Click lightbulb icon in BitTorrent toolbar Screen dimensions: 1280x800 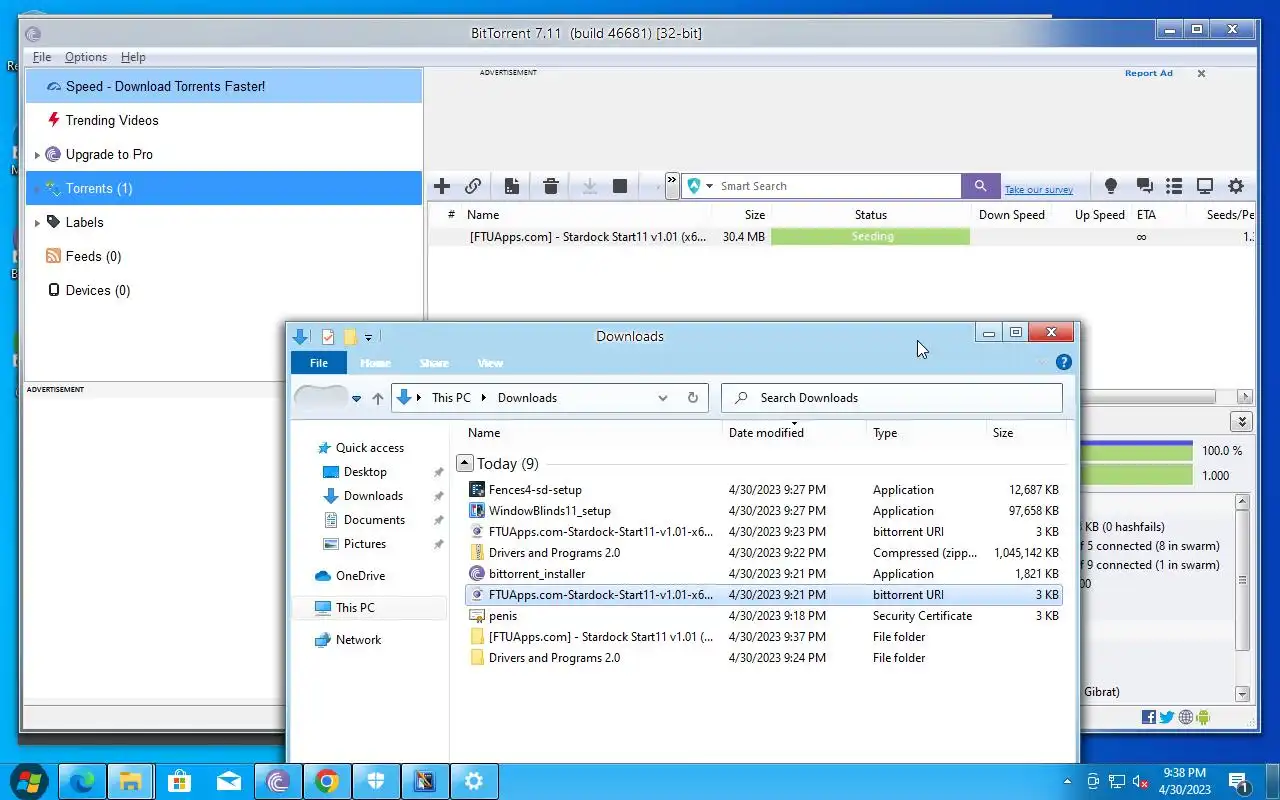(x=1110, y=186)
